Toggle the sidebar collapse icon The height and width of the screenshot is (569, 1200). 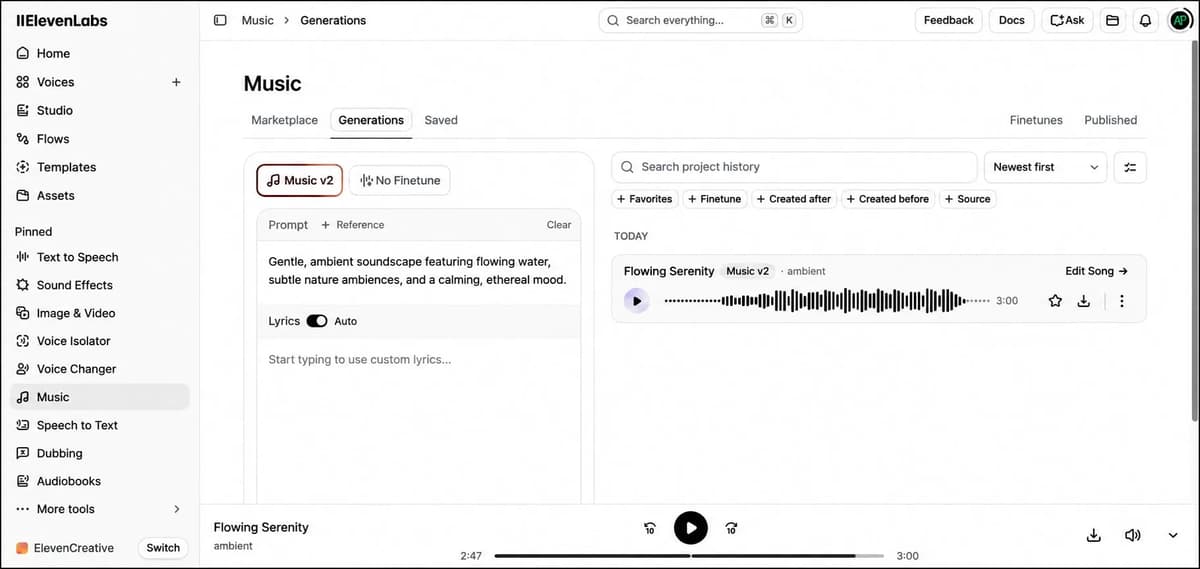(220, 20)
